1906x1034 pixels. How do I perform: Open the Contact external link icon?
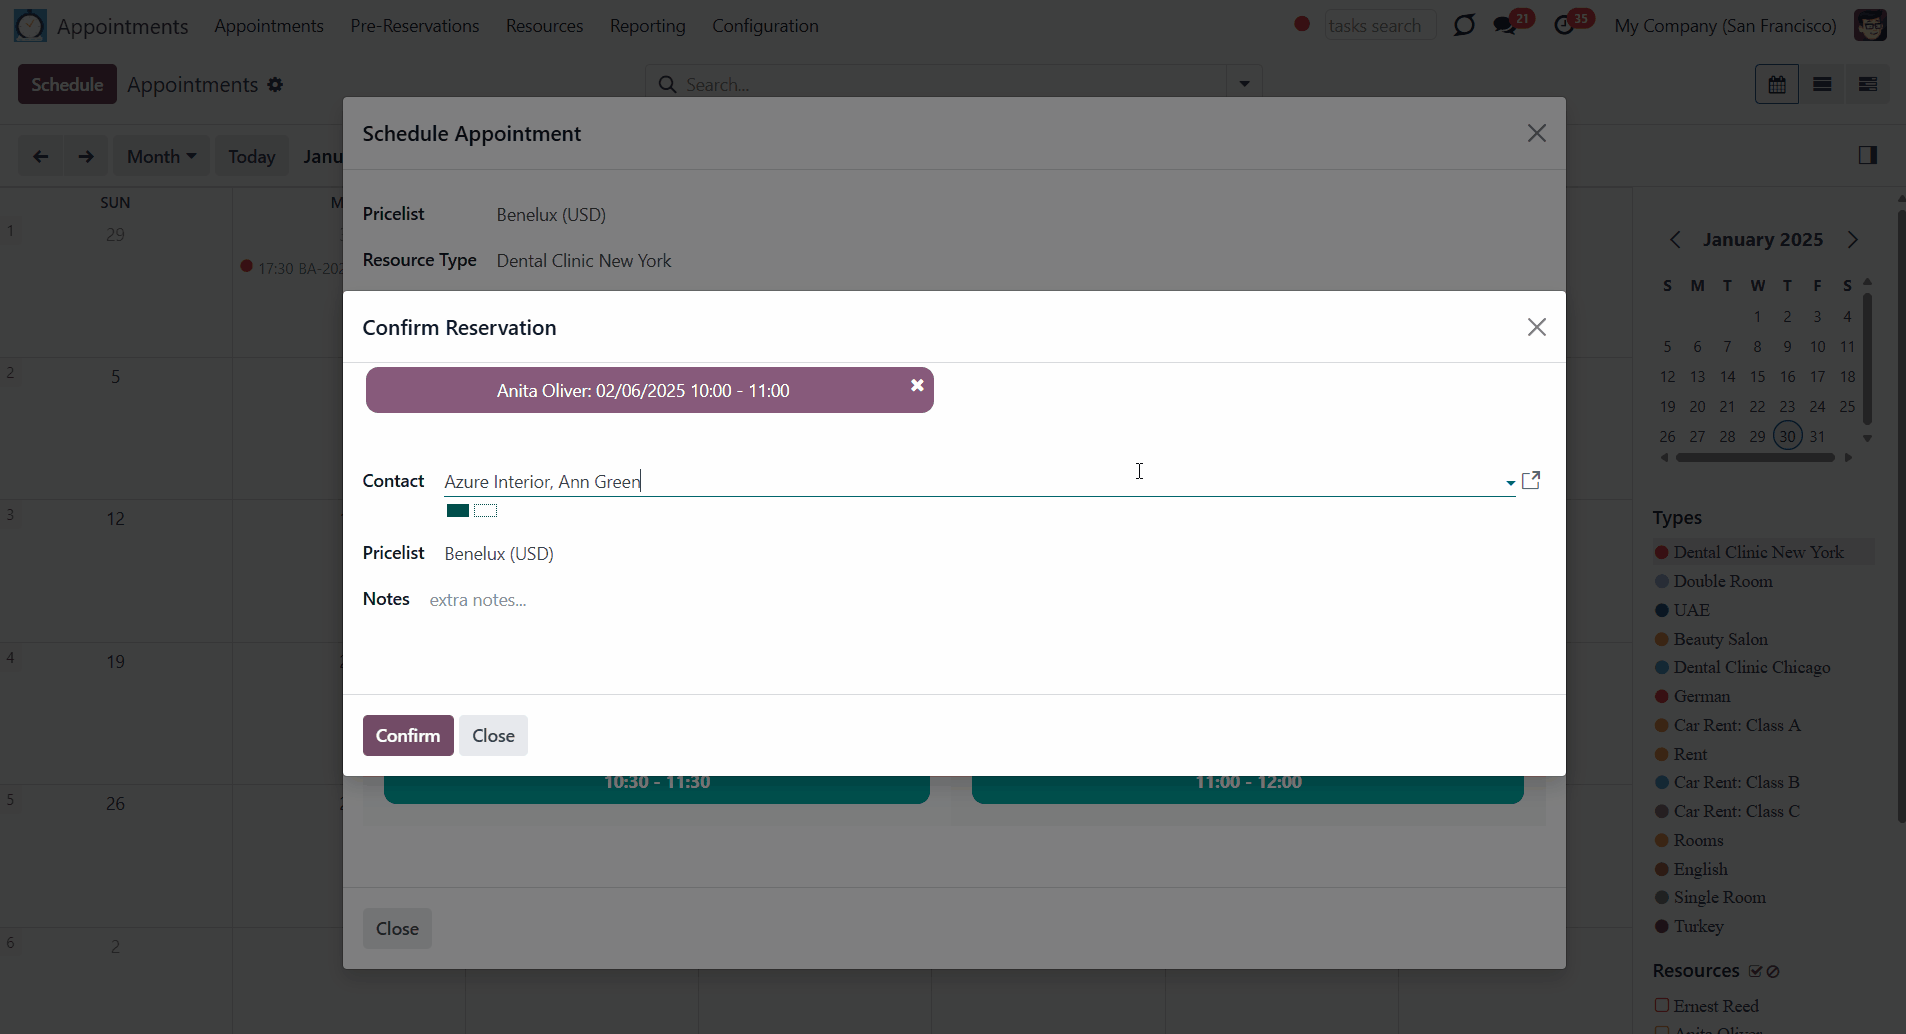tap(1531, 481)
